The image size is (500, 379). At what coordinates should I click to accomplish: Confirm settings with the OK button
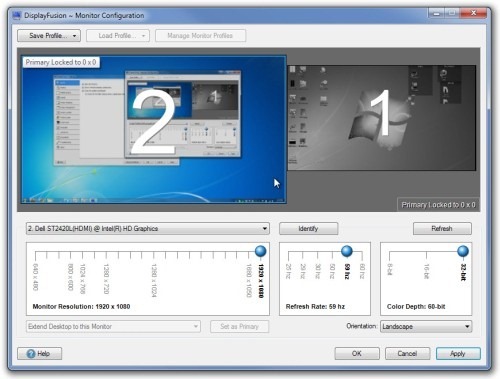(x=357, y=354)
